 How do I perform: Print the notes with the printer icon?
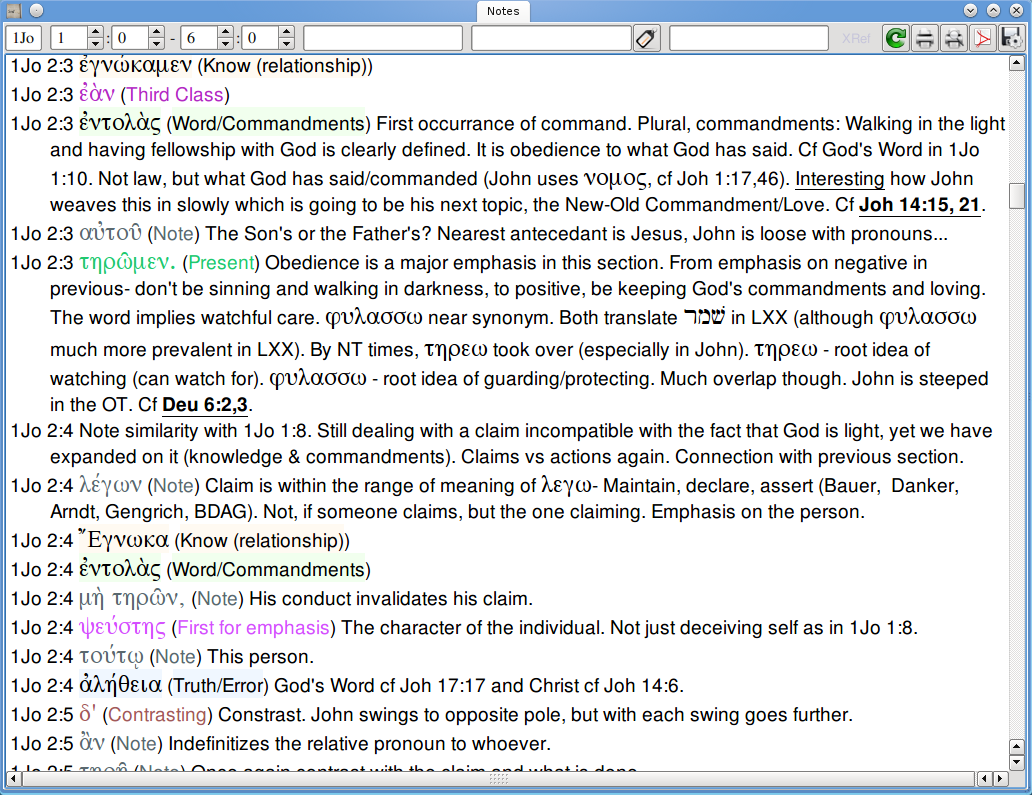(x=925, y=38)
